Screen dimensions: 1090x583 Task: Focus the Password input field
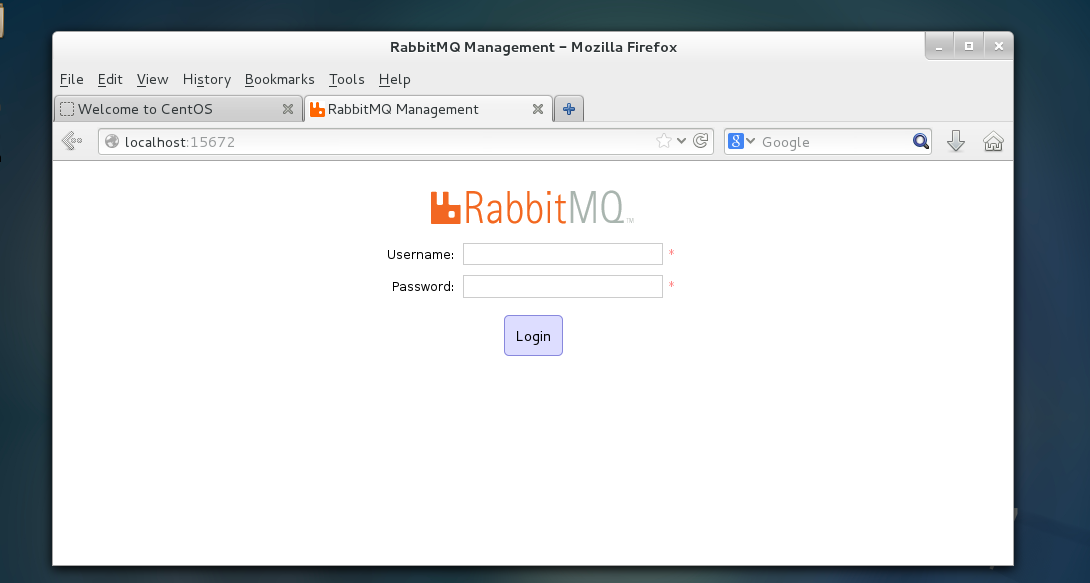(x=563, y=286)
